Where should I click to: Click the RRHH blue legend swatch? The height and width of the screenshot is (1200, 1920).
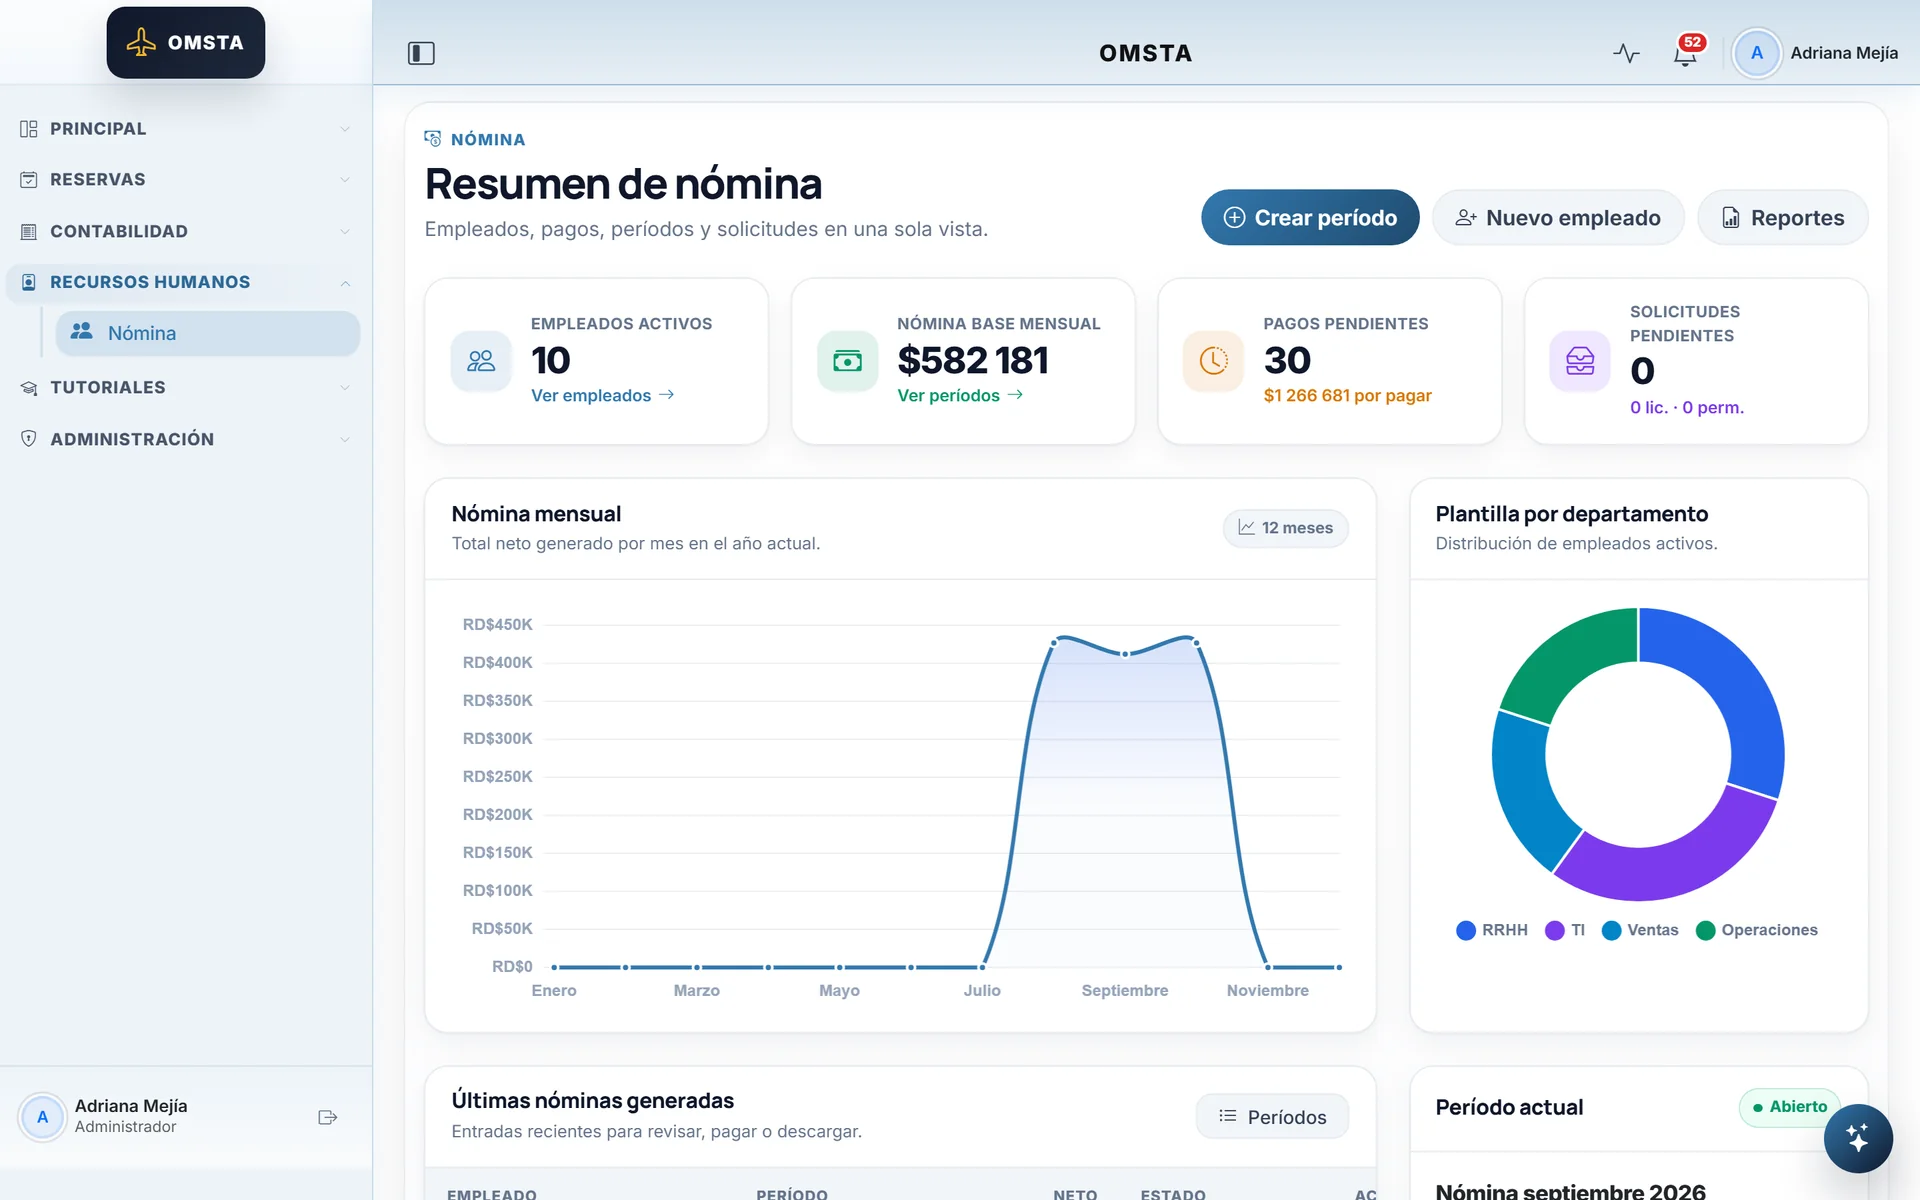[x=1466, y=930]
